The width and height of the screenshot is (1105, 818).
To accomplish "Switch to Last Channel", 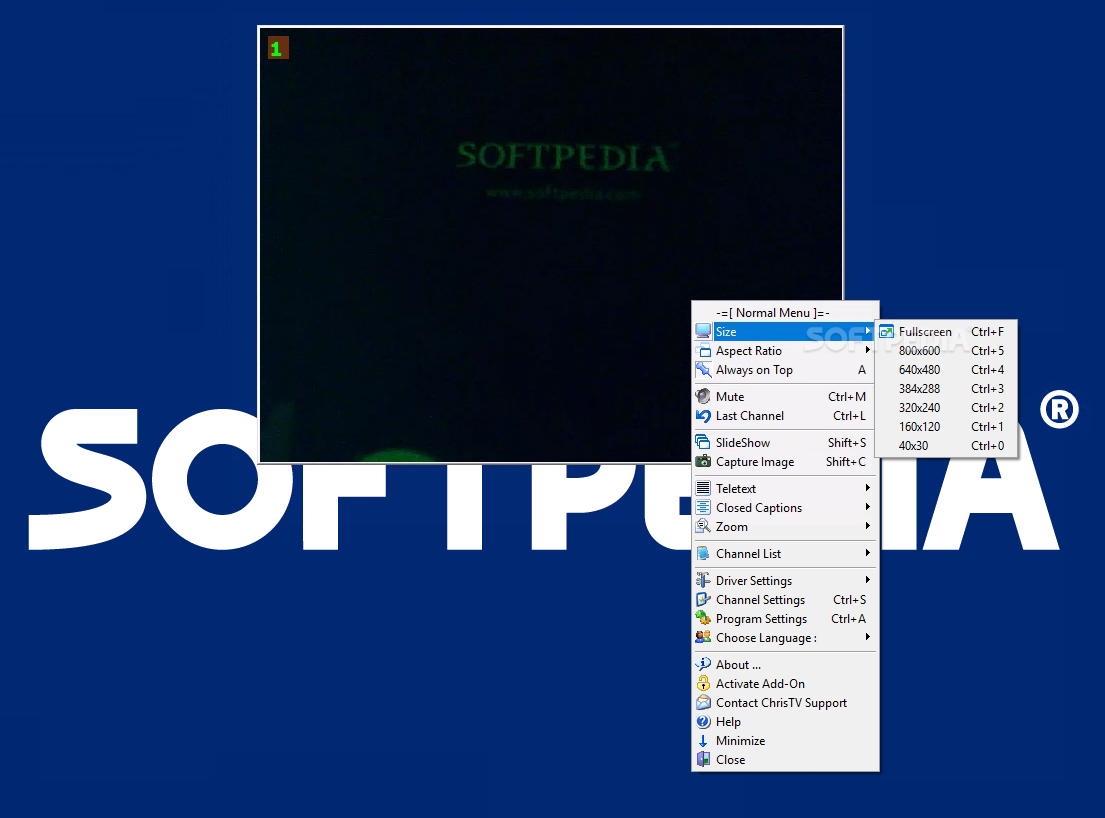I will click(x=785, y=416).
